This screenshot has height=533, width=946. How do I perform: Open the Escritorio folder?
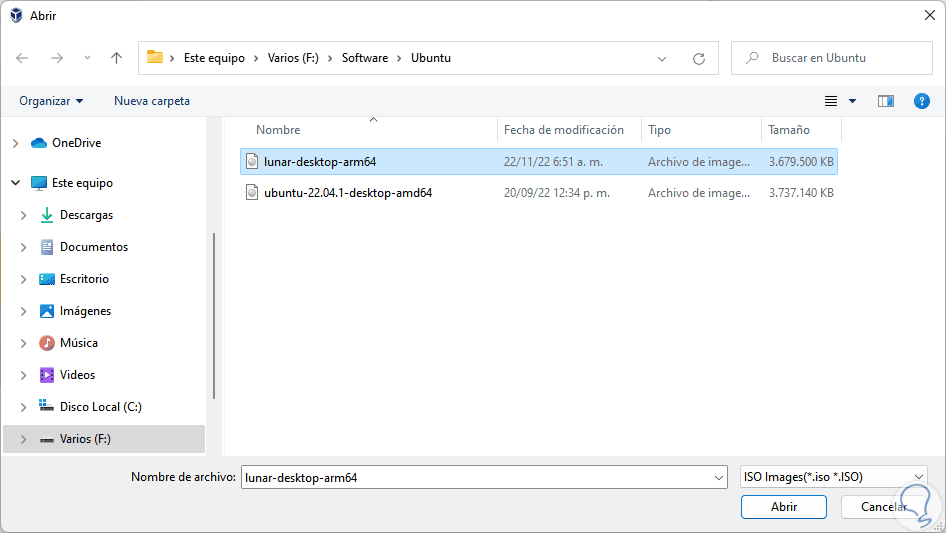click(x=84, y=279)
